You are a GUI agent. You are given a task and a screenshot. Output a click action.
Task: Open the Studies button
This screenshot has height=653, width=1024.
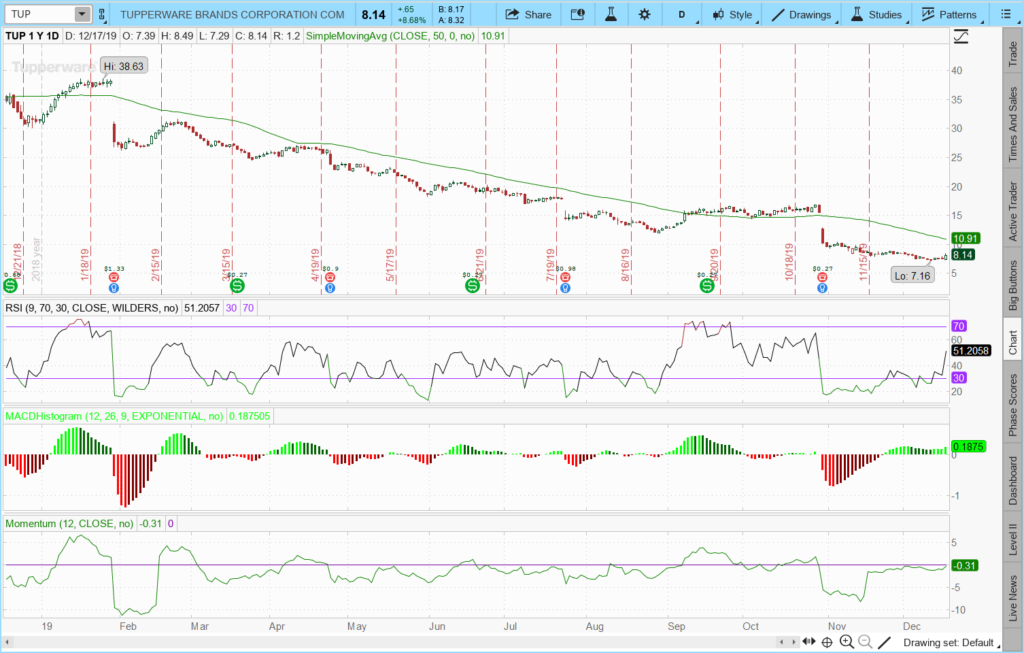876,15
